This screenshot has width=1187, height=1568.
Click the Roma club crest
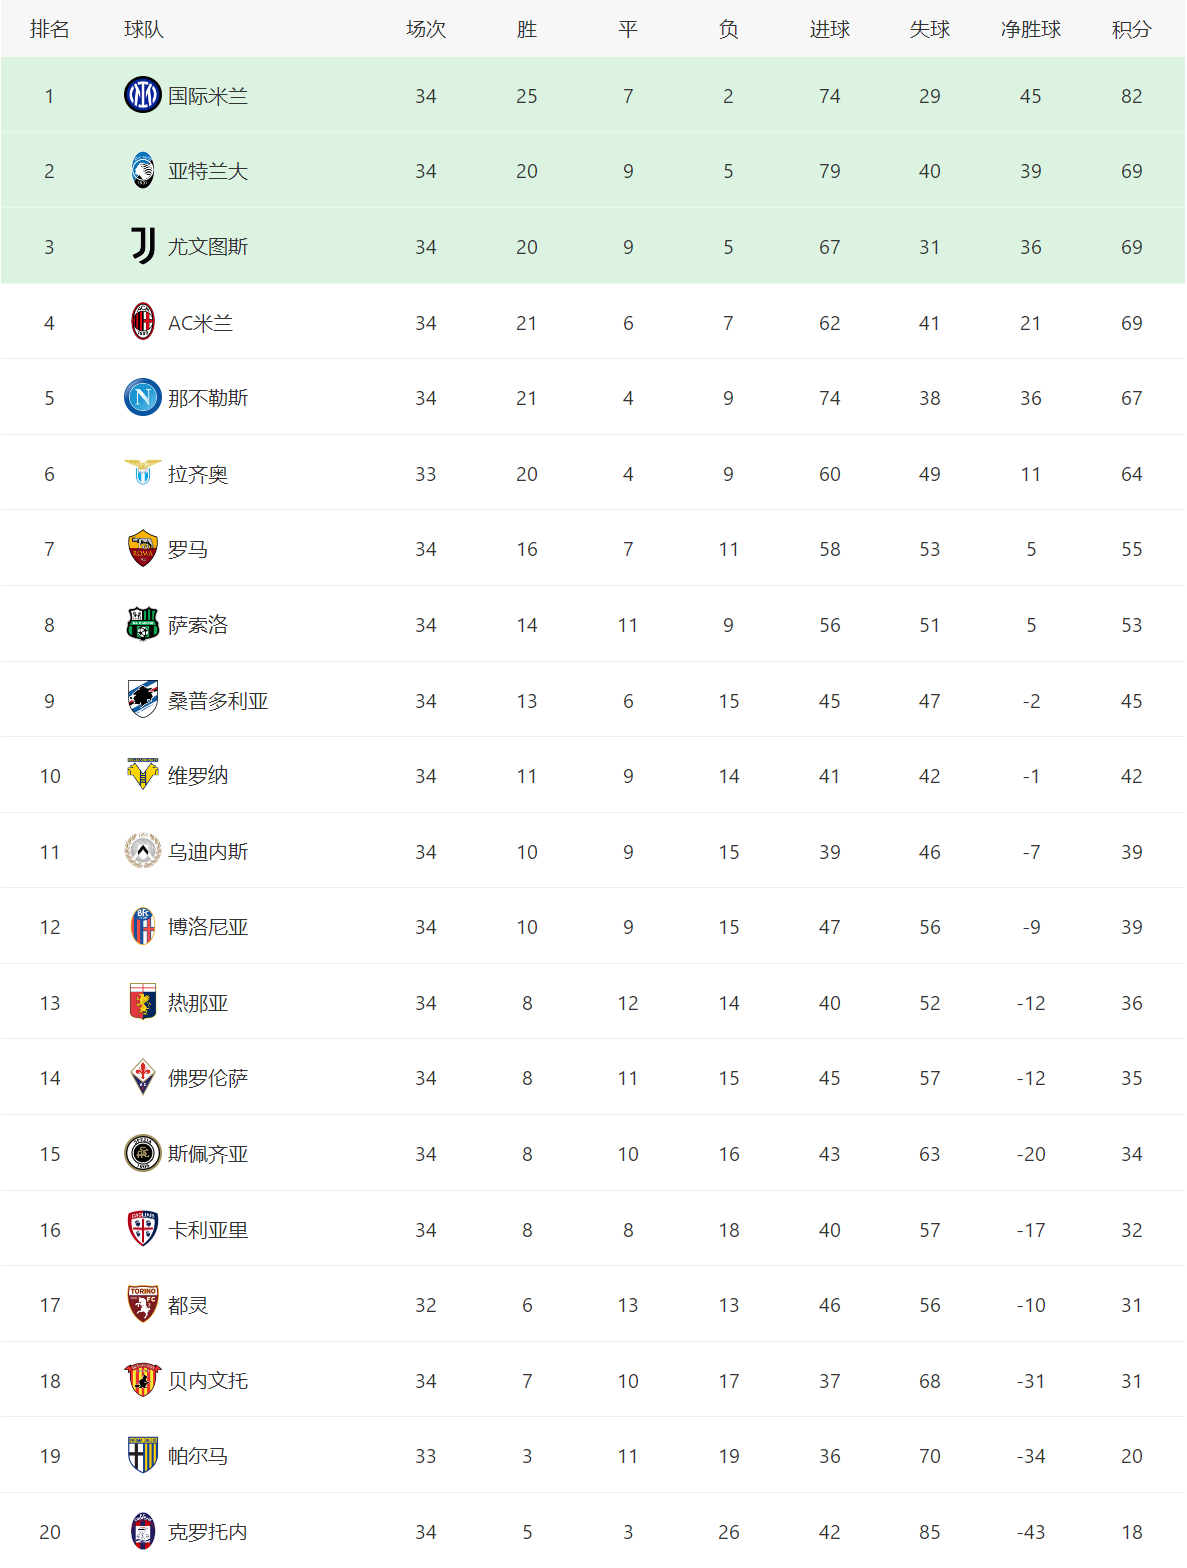143,548
